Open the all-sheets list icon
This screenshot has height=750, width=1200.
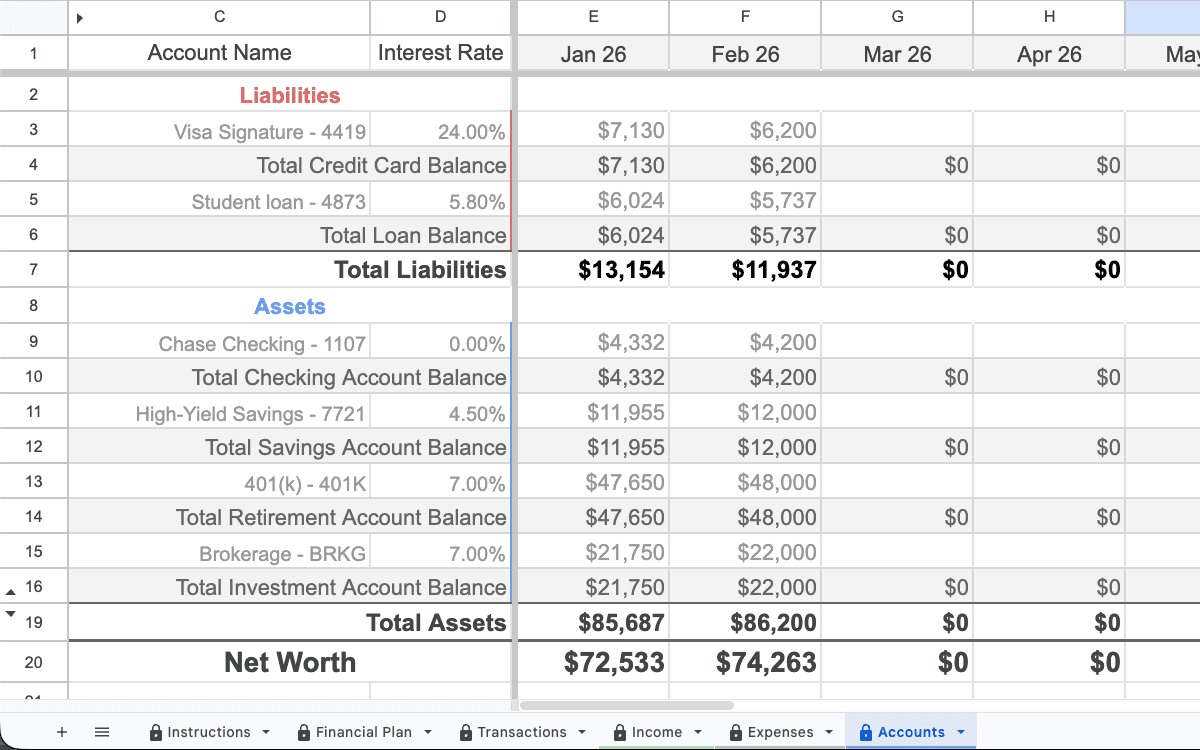101,731
